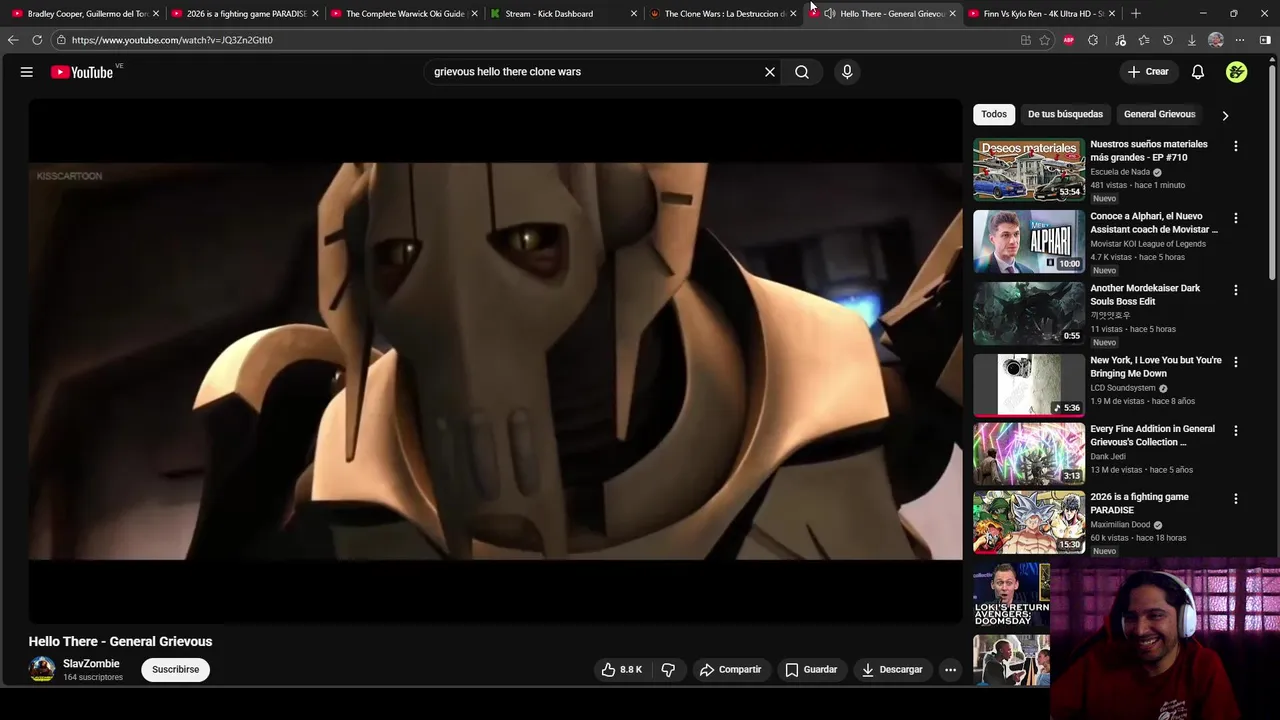Viewport: 1280px width, 720px height.
Task: Go back with the browser back arrow
Action: pos(13,40)
